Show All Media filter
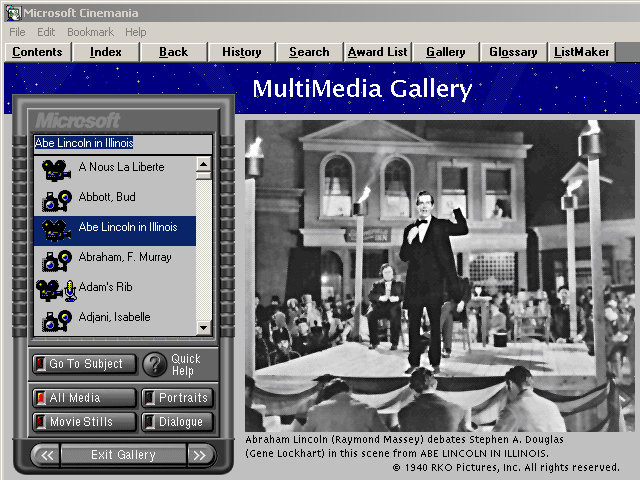The width and height of the screenshot is (640, 480). (84, 398)
